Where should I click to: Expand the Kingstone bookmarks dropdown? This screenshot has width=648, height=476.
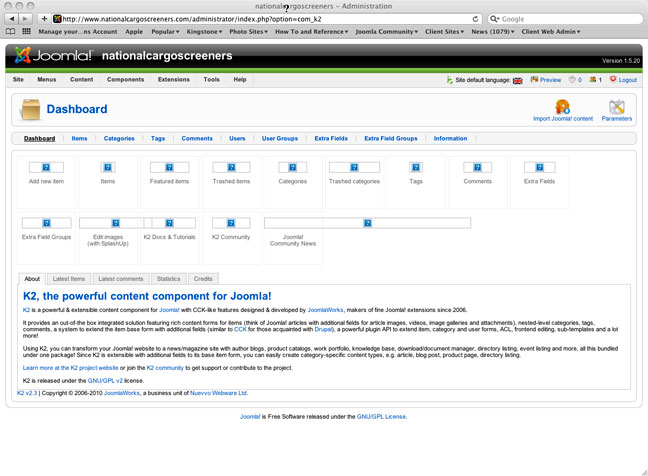pos(204,31)
